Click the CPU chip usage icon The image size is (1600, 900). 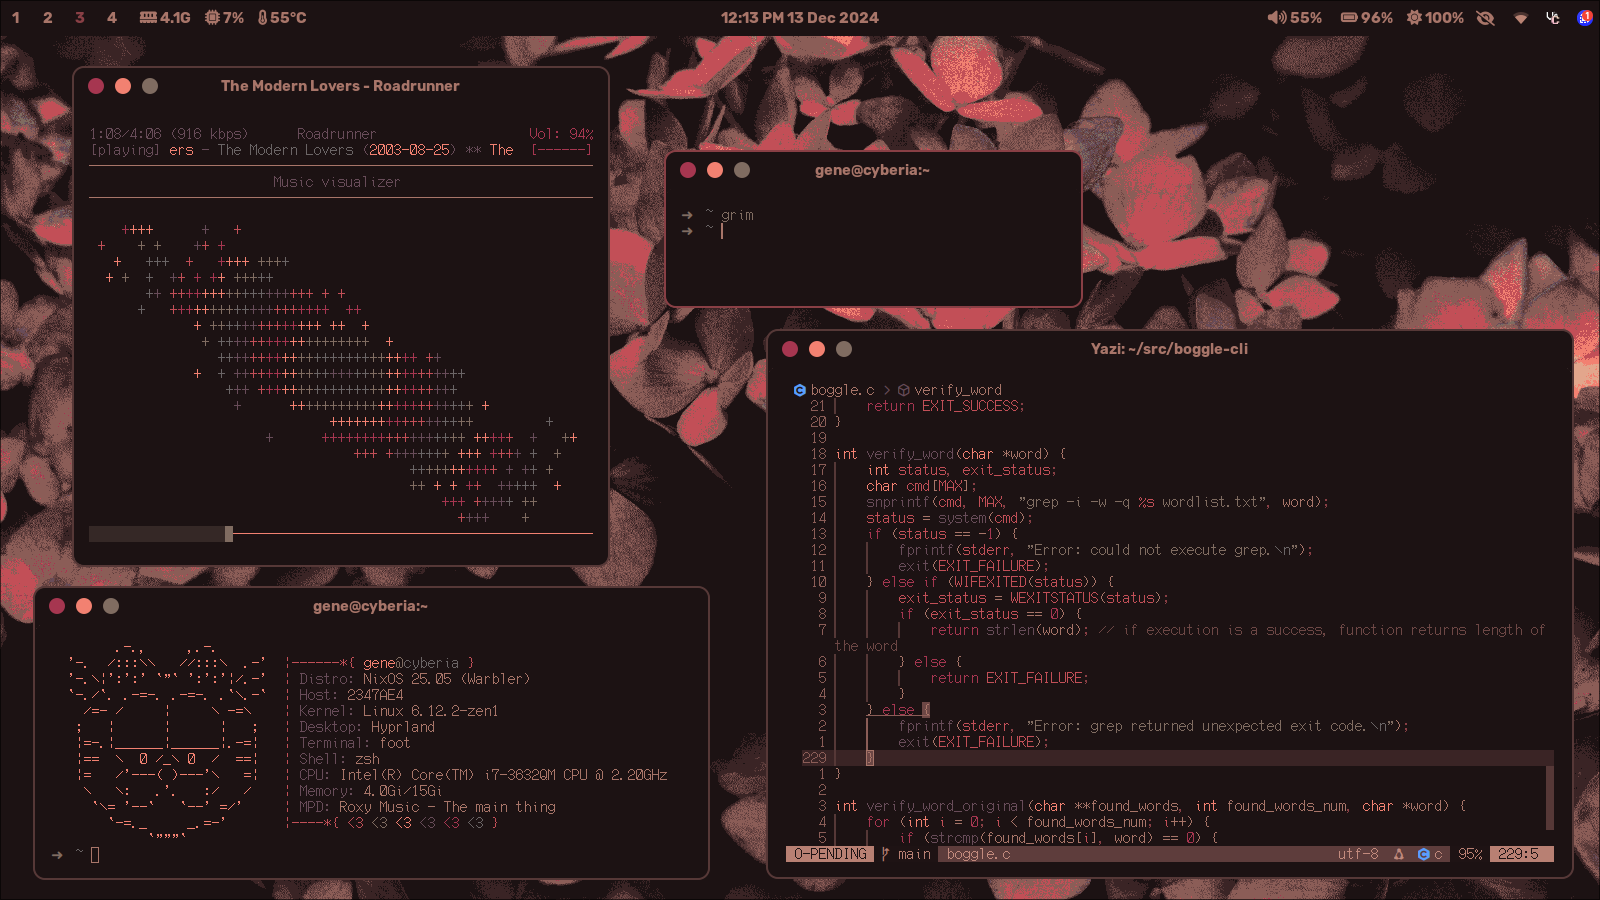point(212,18)
